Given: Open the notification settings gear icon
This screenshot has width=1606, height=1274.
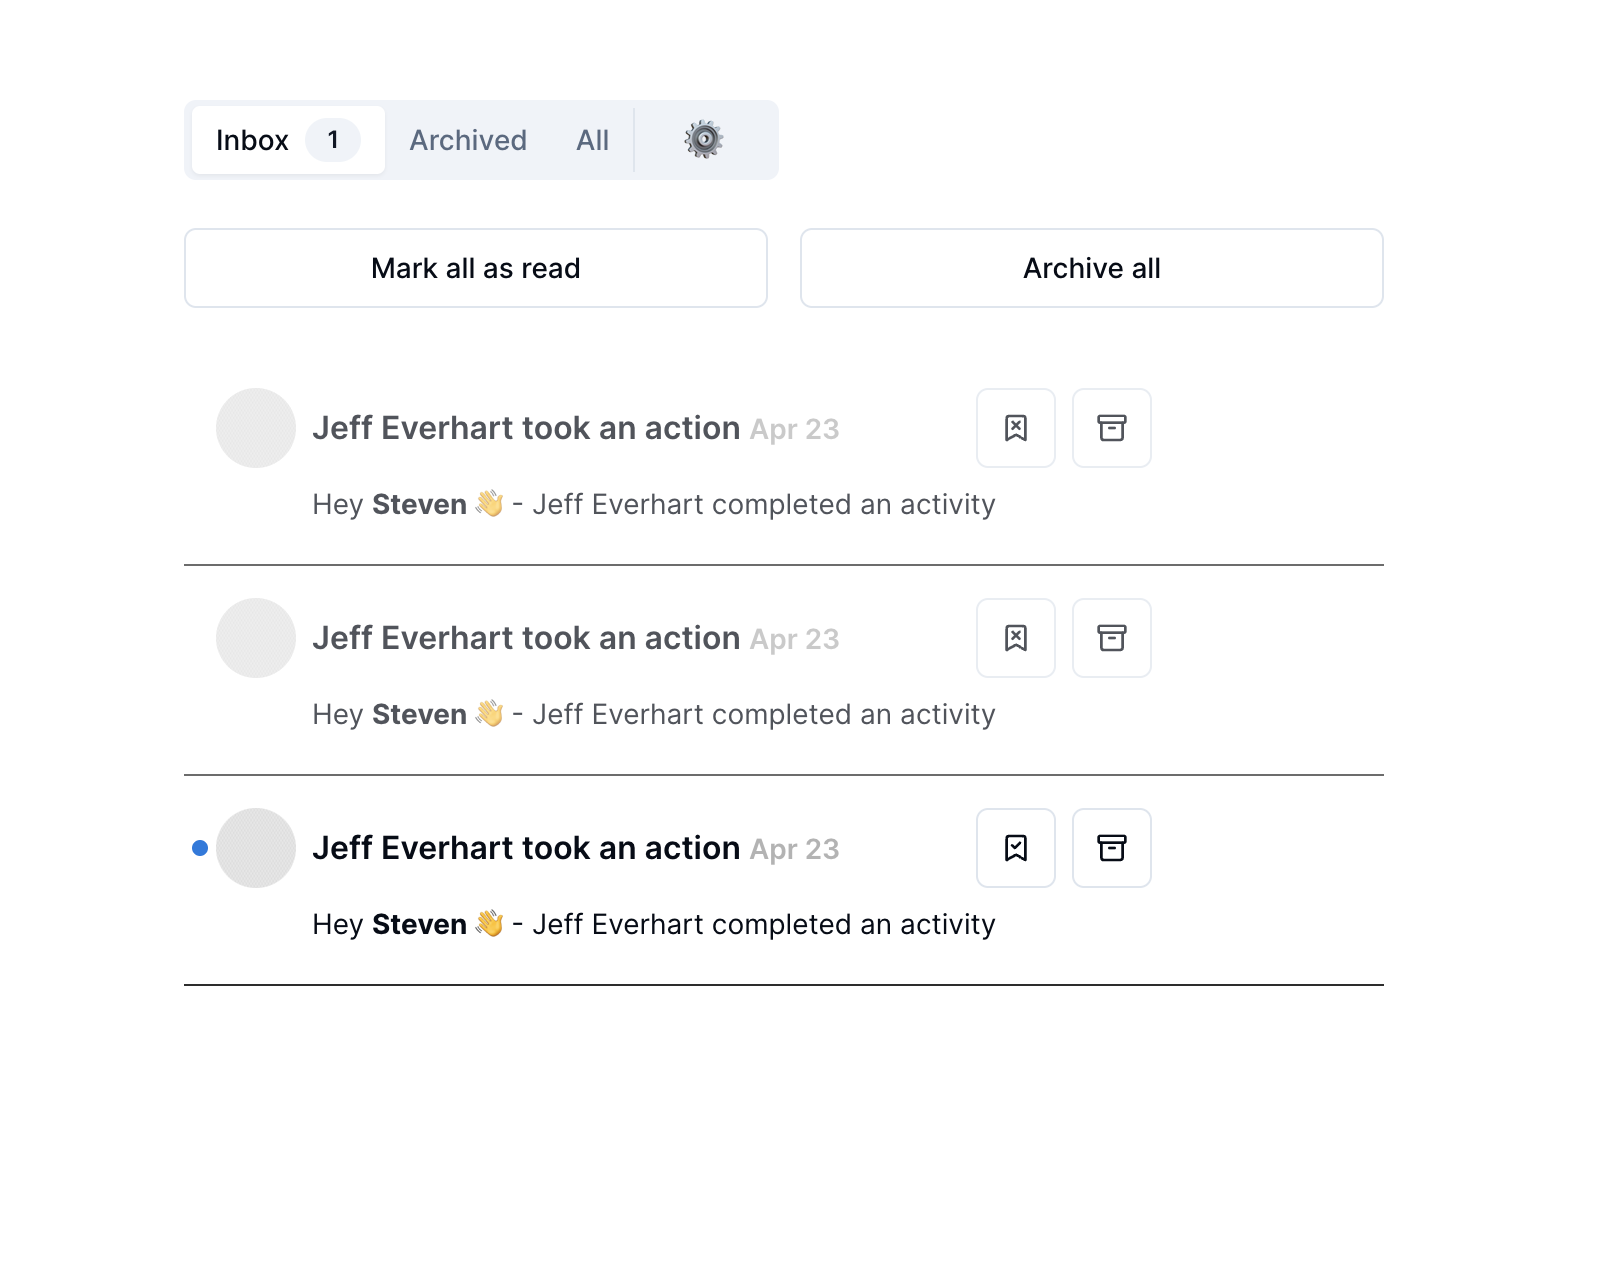Looking at the screenshot, I should pyautogui.click(x=704, y=140).
